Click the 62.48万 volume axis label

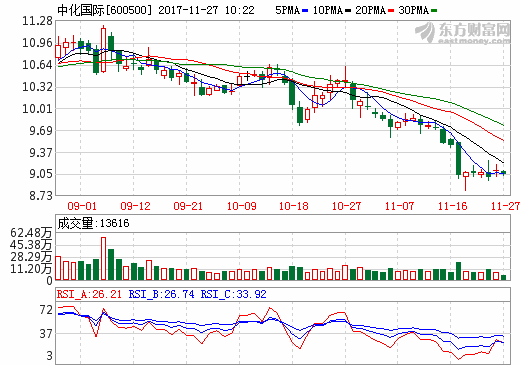click(31, 232)
